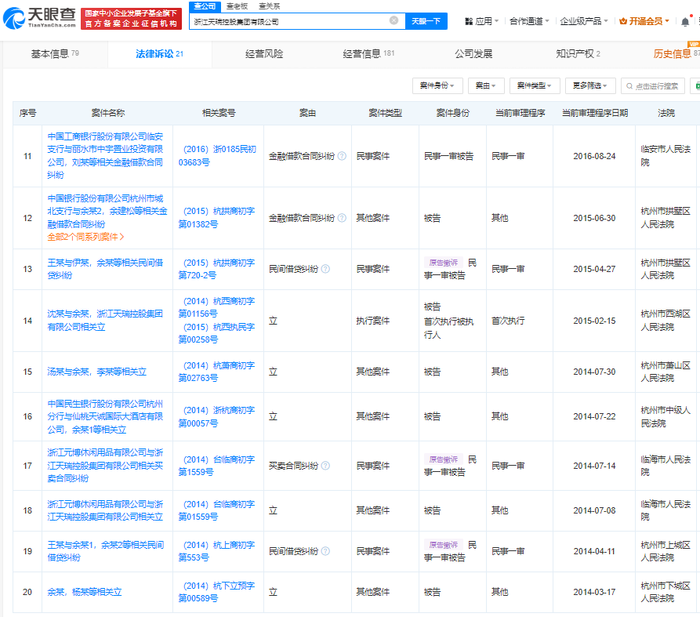Switch to the 知识产权 tab
The height and width of the screenshot is (617, 700).
[x=578, y=54]
